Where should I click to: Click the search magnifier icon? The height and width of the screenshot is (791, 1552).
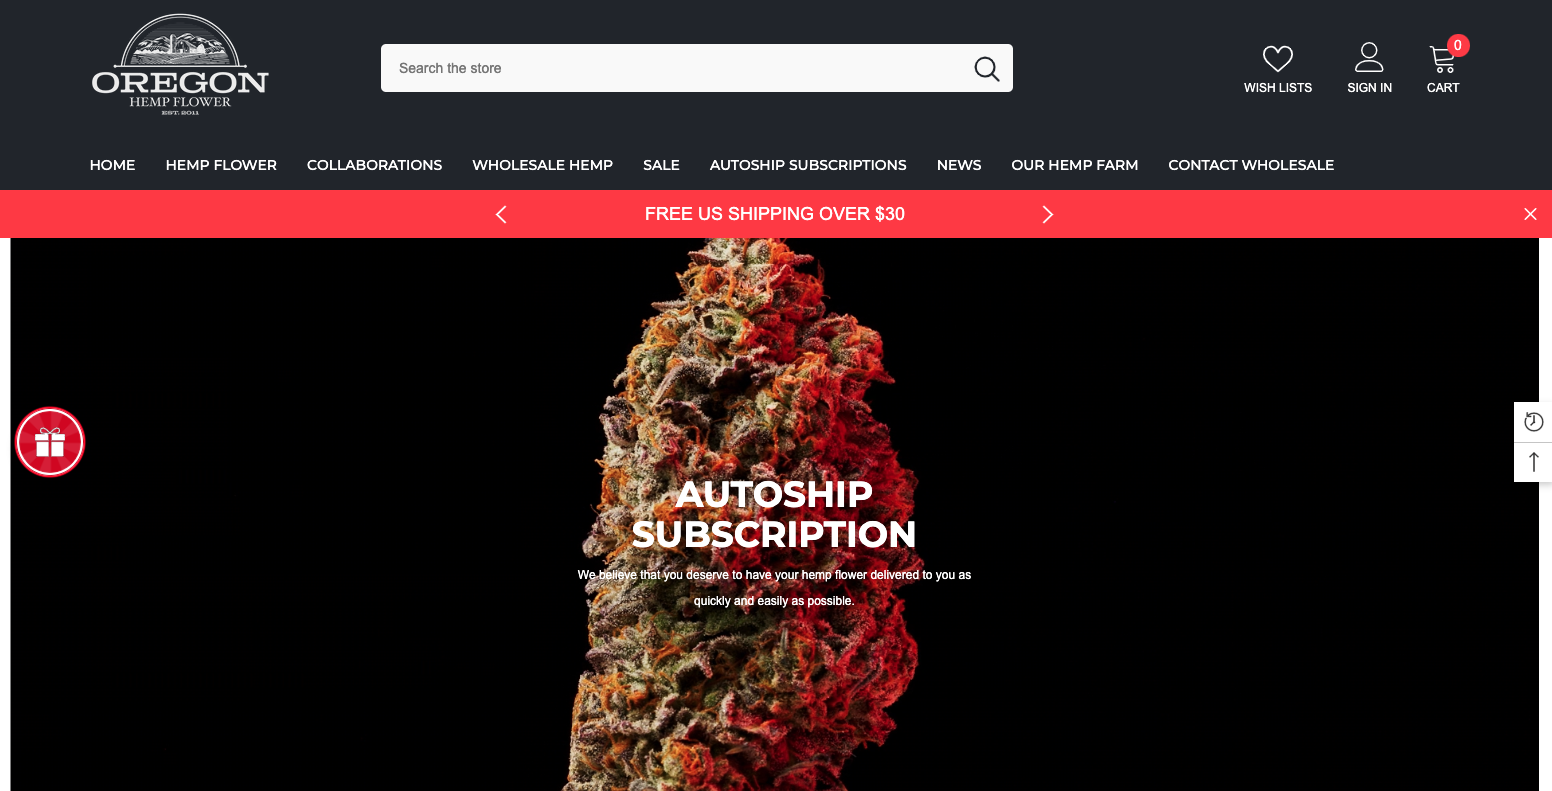(986, 68)
